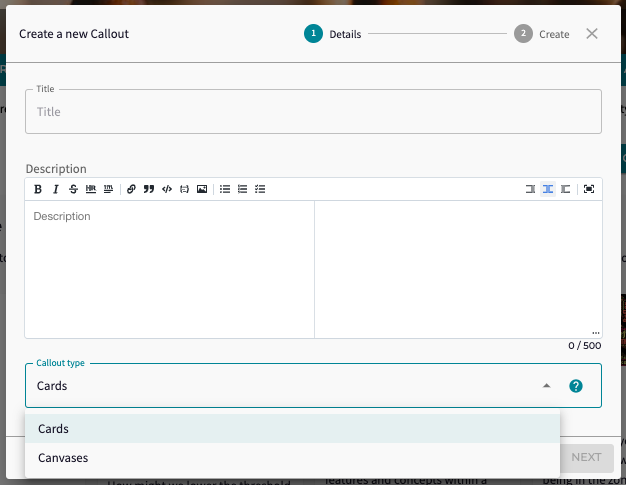Insert a checklist in the description

(260, 189)
